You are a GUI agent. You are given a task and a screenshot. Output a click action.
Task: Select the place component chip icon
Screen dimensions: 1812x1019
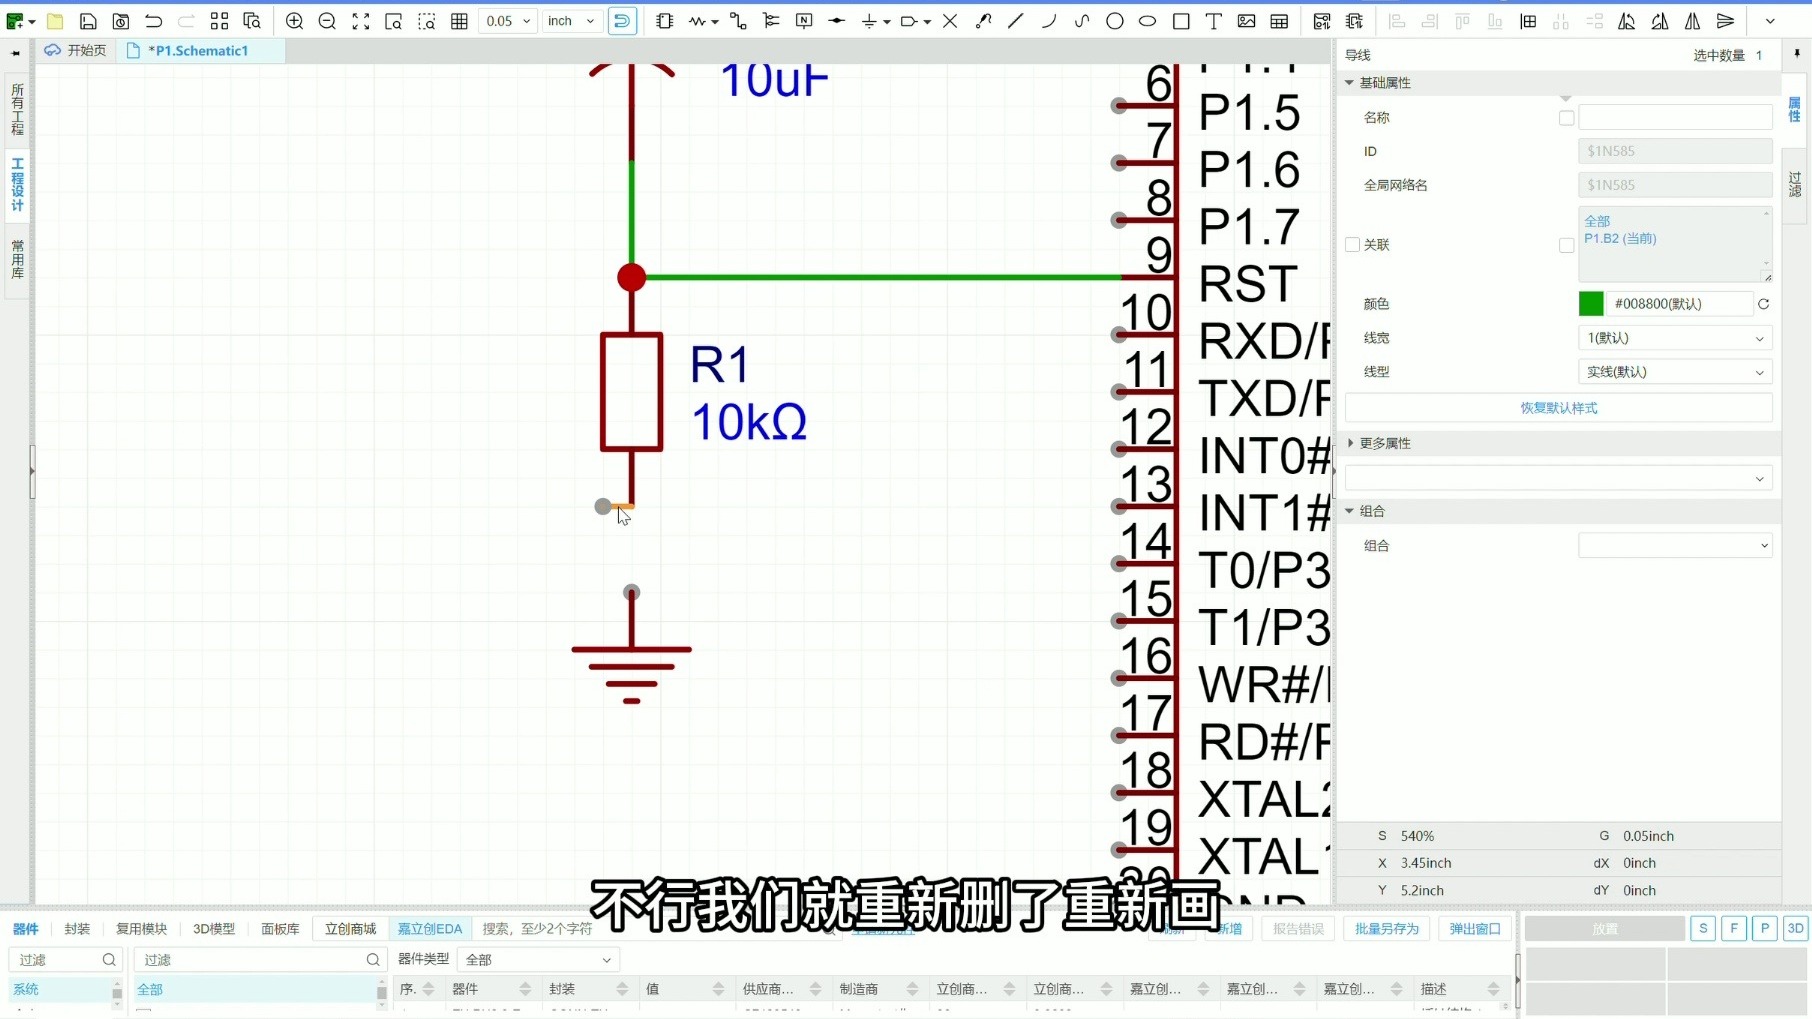665,21
